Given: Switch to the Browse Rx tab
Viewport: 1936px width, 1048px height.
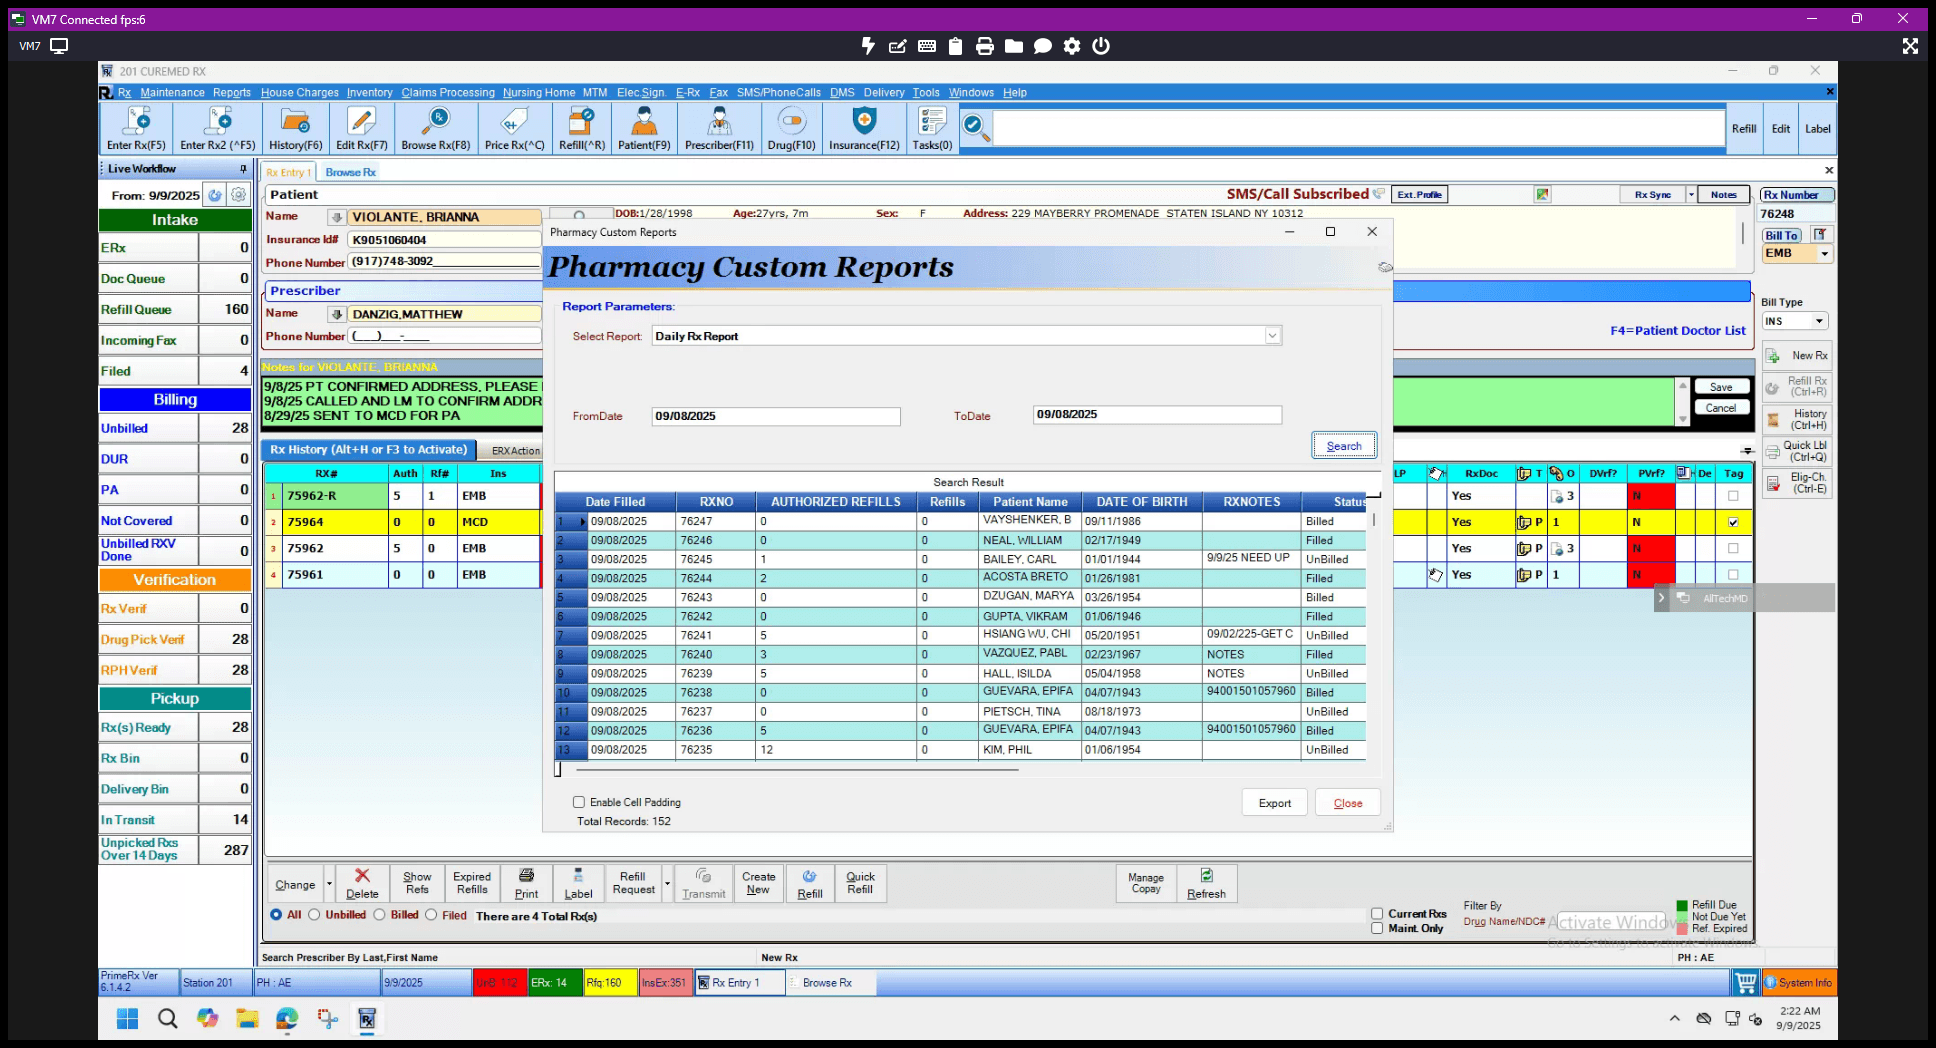Looking at the screenshot, I should click(x=350, y=172).
